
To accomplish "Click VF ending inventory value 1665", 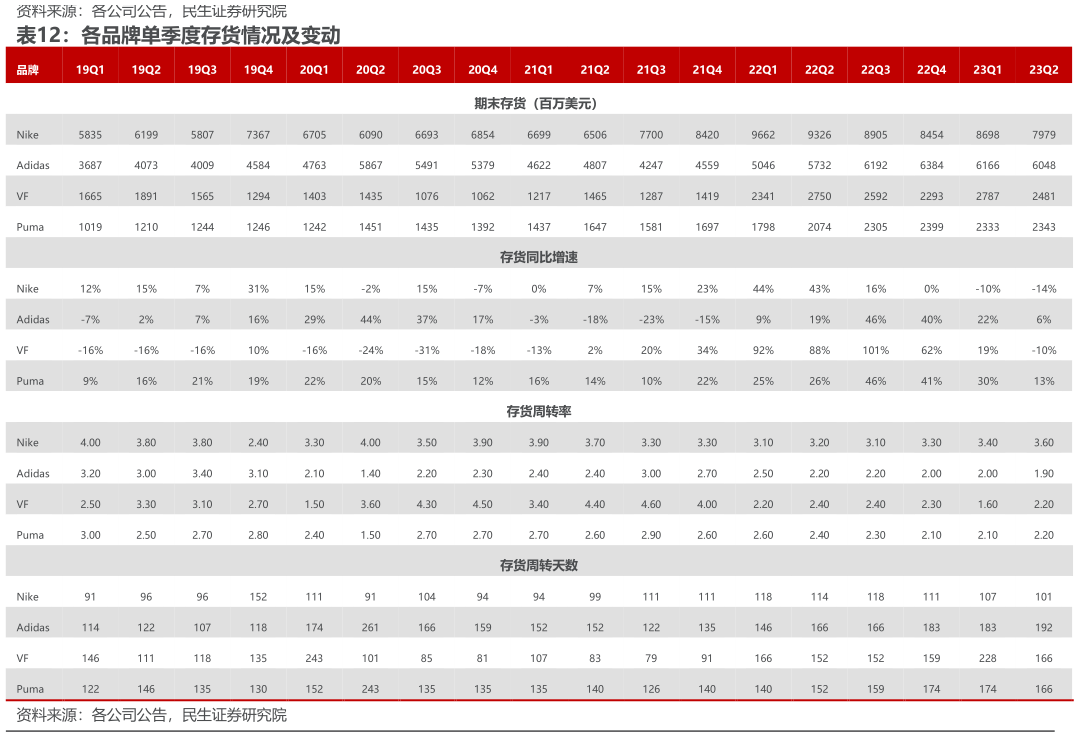I will (x=90, y=196).
